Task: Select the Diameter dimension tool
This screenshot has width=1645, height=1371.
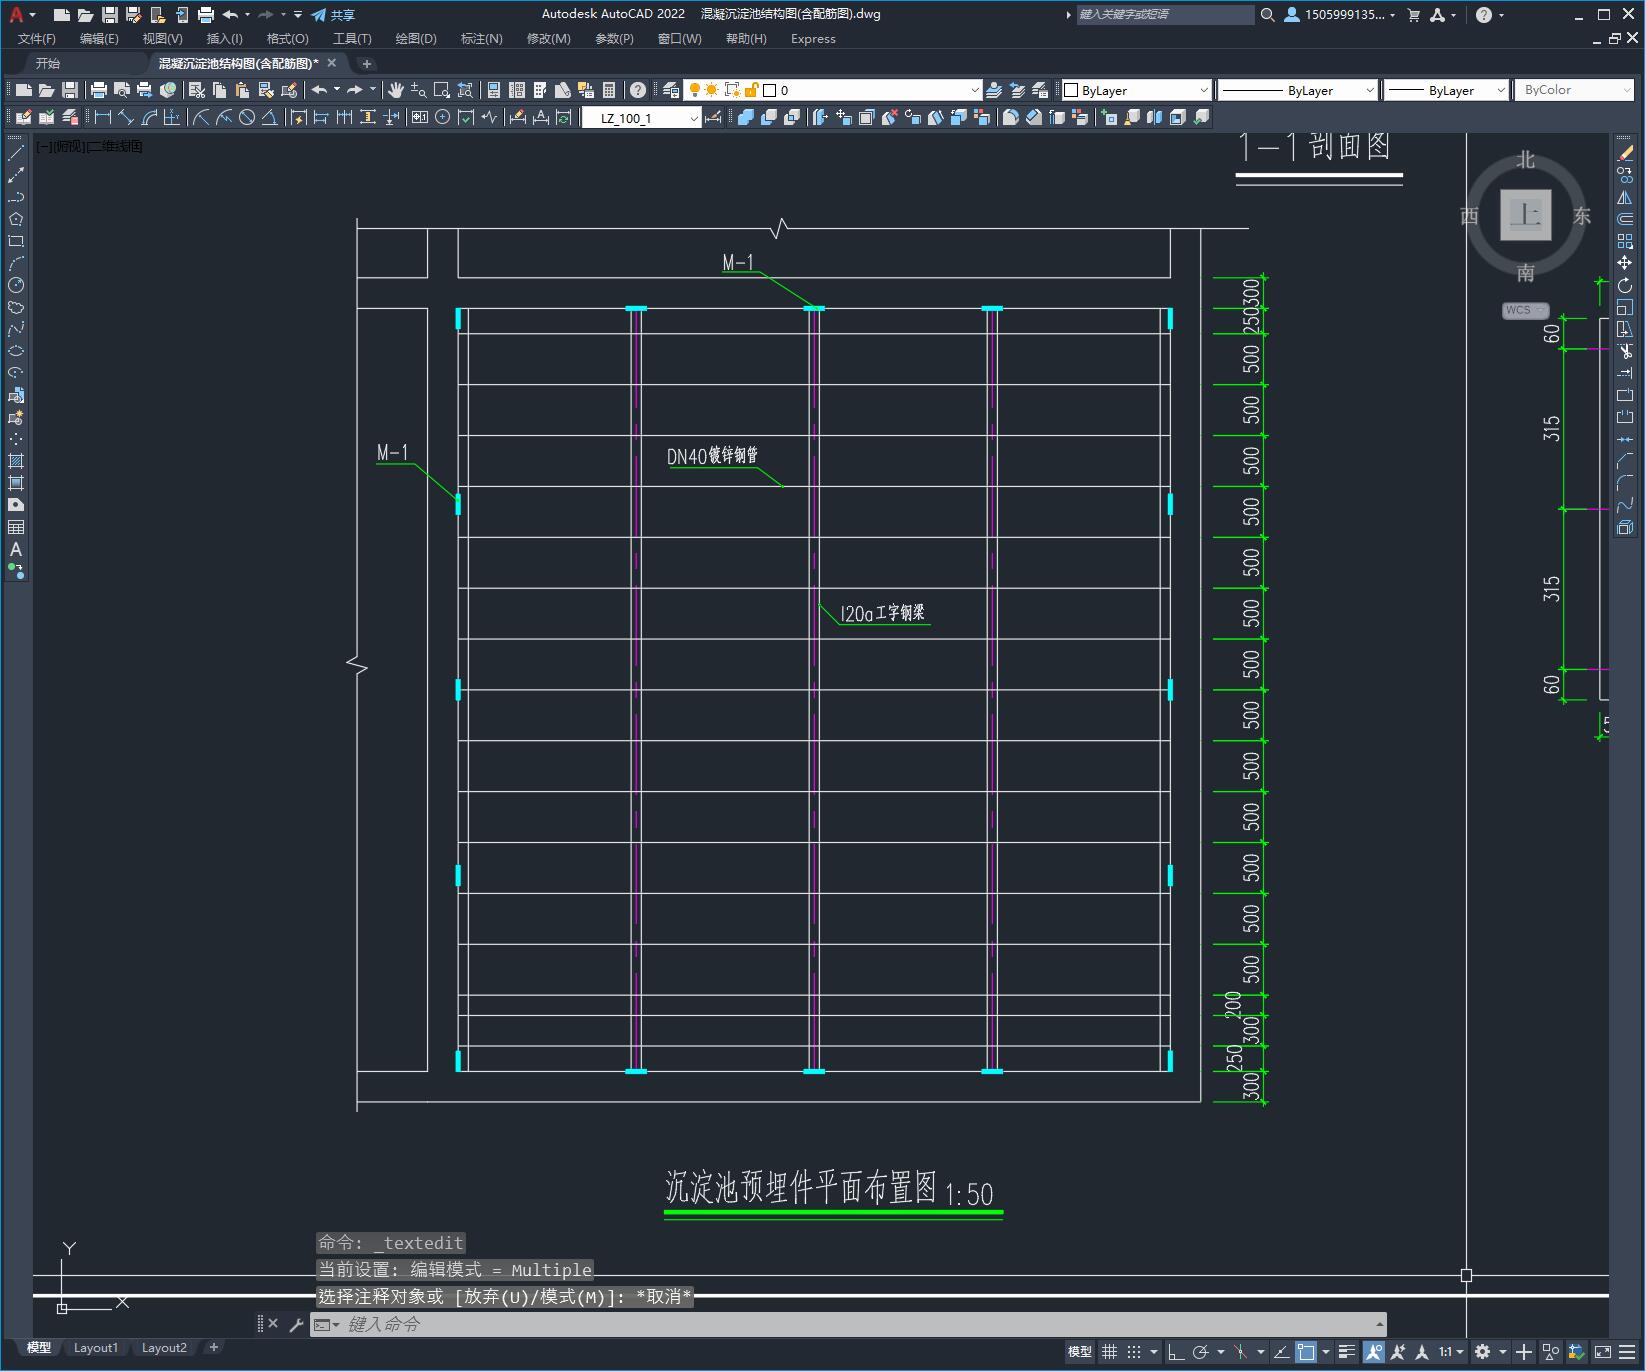Action: (x=247, y=117)
